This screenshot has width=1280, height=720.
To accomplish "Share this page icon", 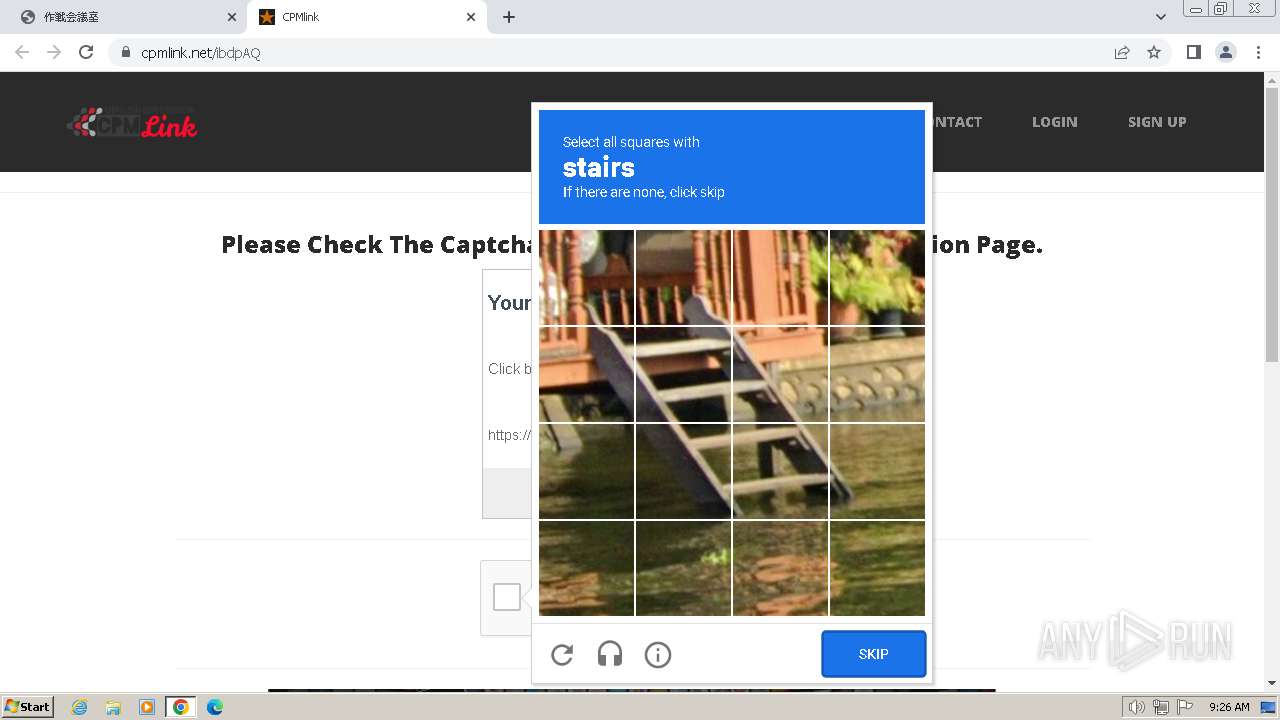I will click(x=1122, y=52).
